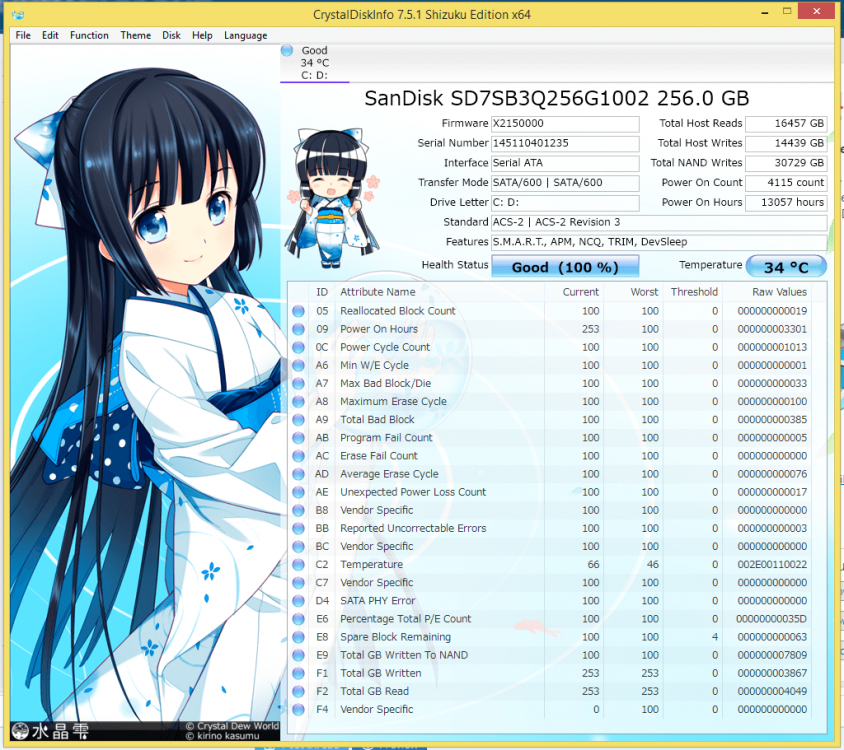Click the Transfer Mode field
Screen dimensions: 844x750
click(x=565, y=183)
